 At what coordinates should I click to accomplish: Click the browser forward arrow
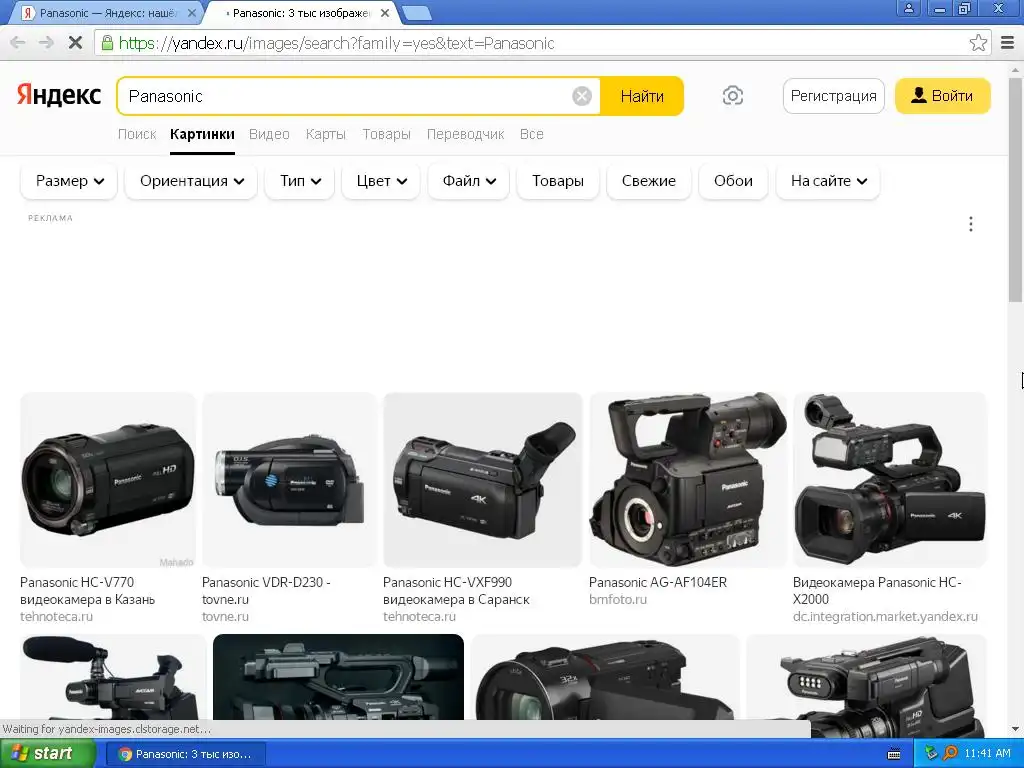click(x=46, y=43)
